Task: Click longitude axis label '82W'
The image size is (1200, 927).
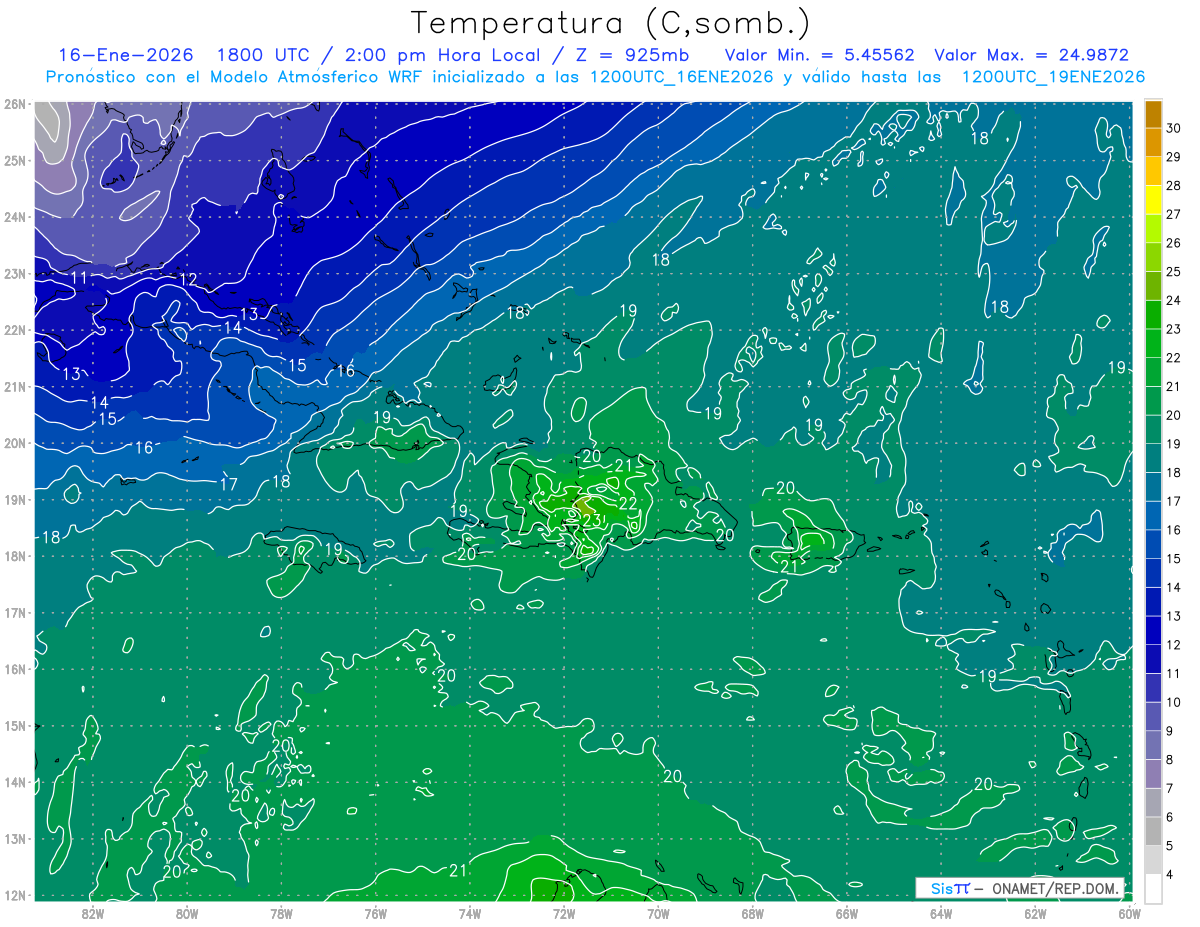Action: click(93, 912)
